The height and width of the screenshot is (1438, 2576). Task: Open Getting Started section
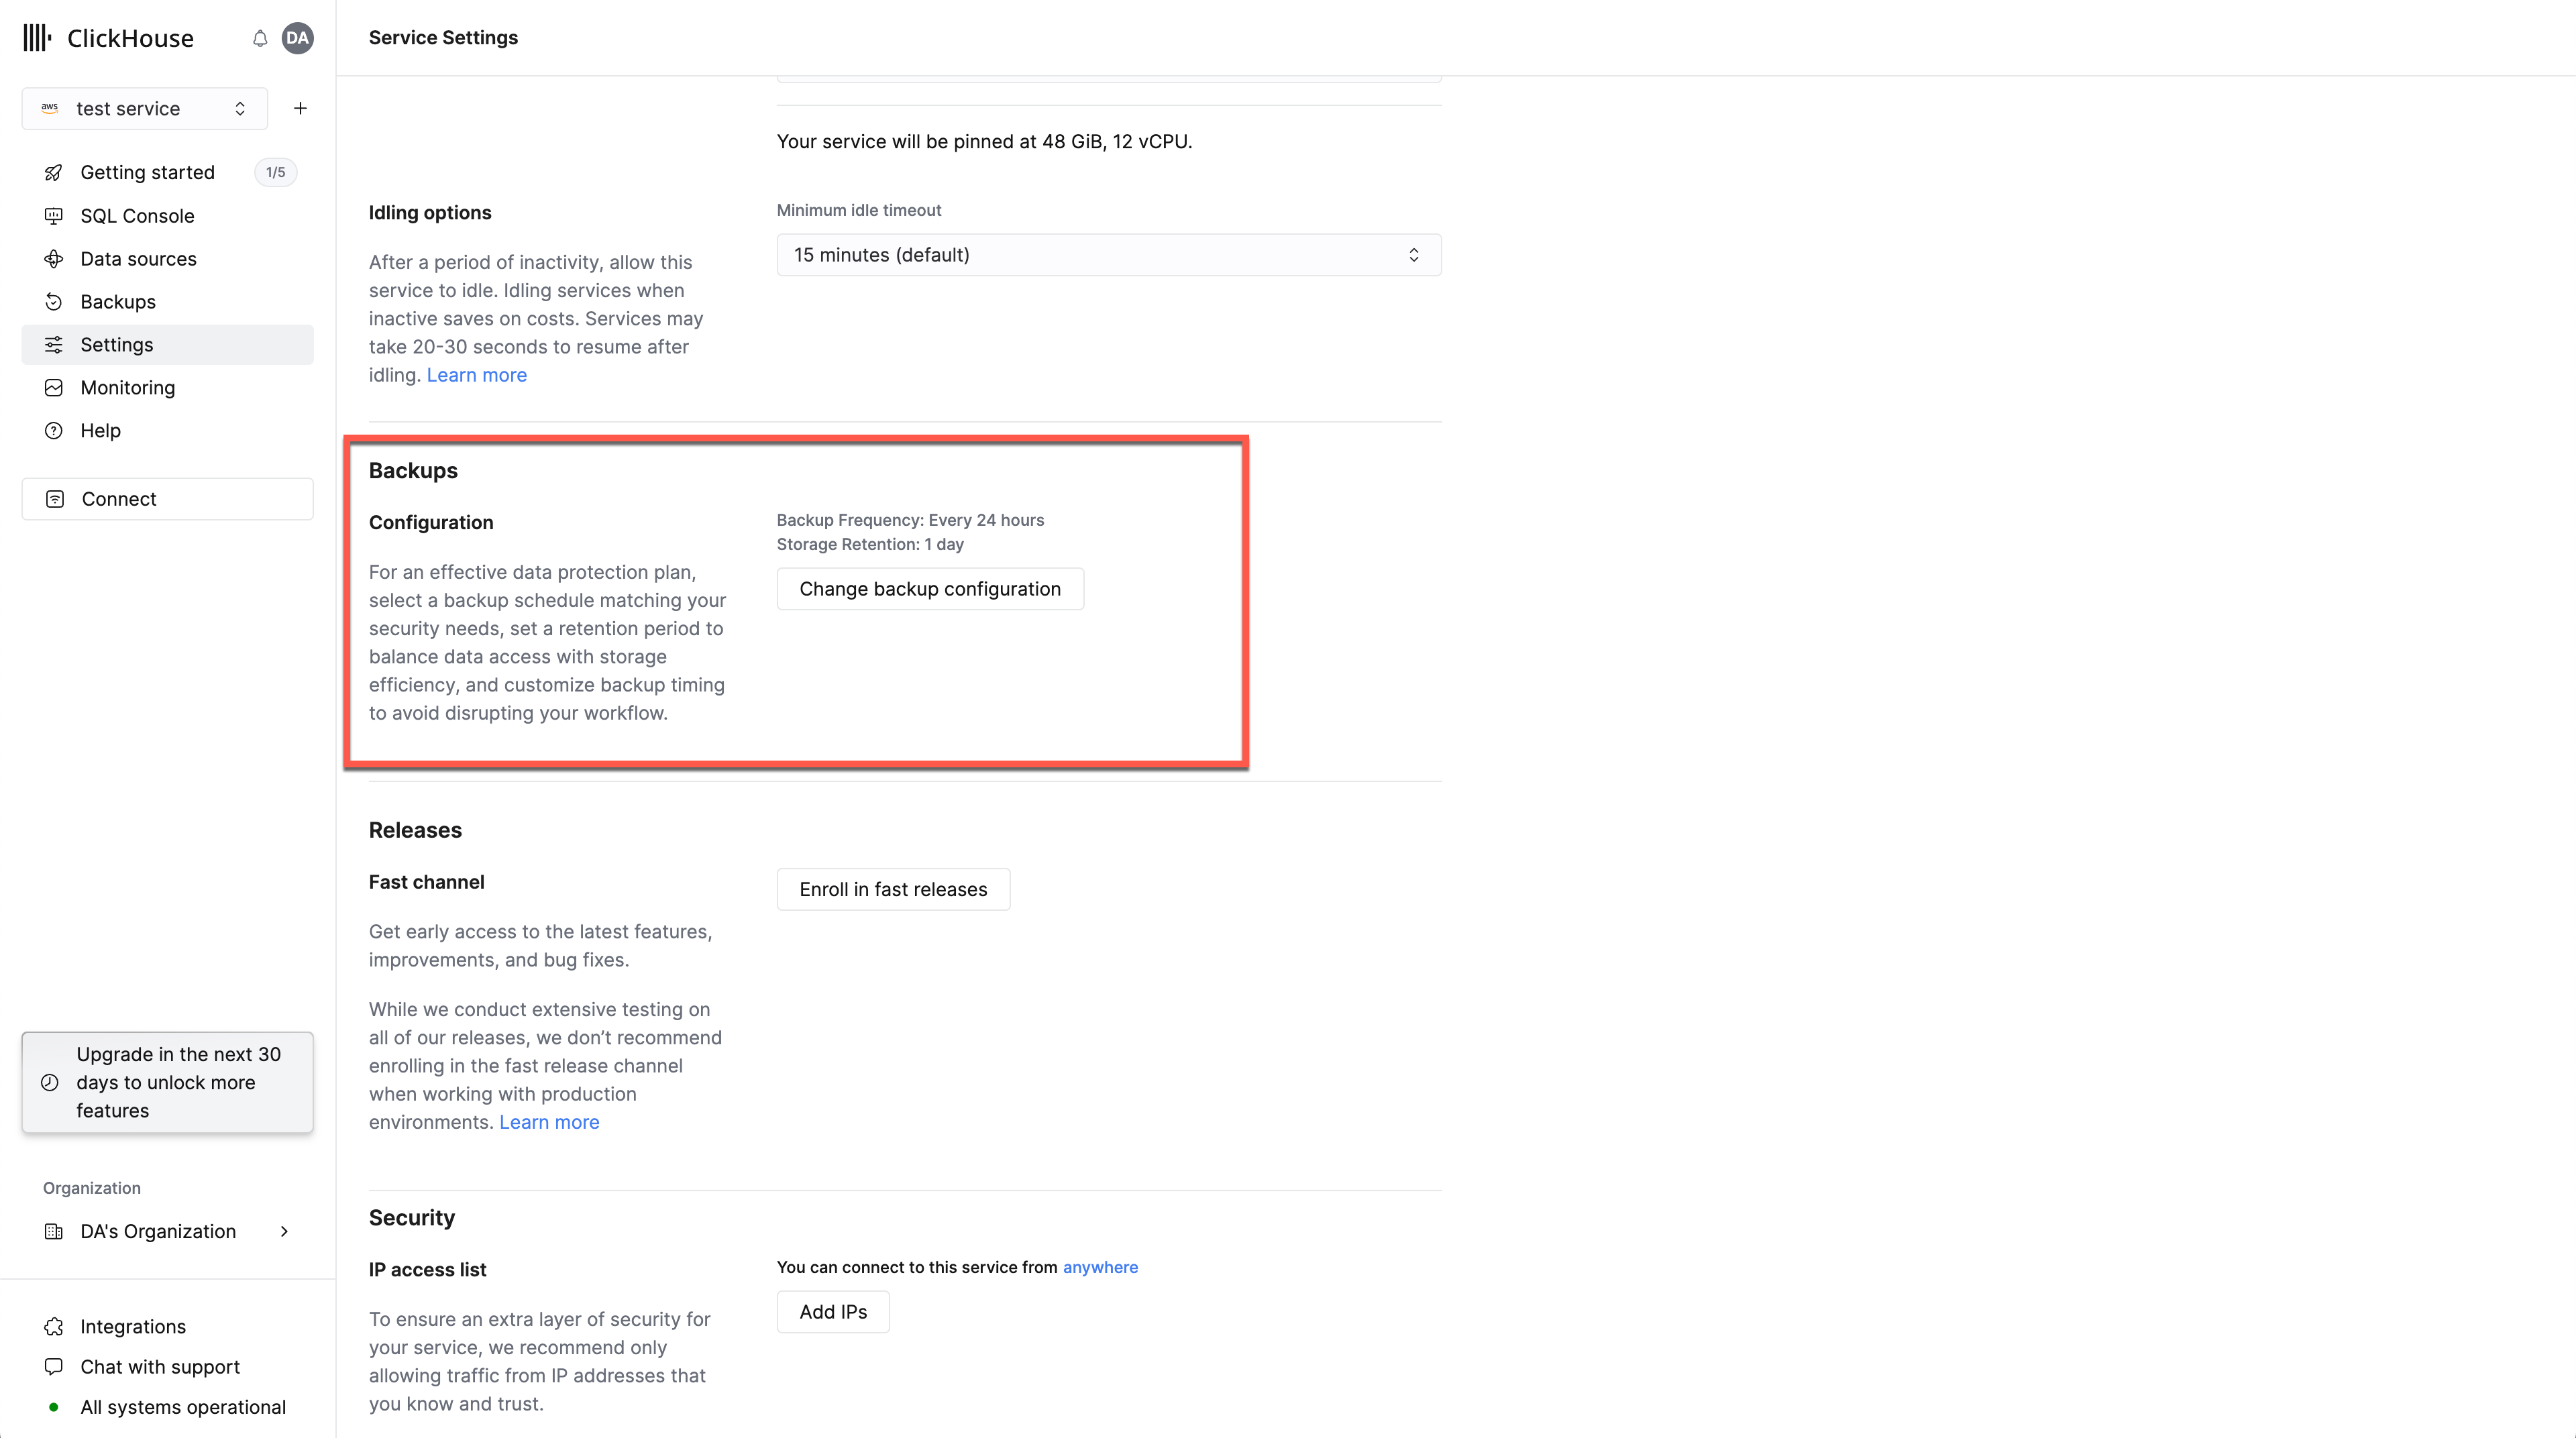pyautogui.click(x=147, y=172)
